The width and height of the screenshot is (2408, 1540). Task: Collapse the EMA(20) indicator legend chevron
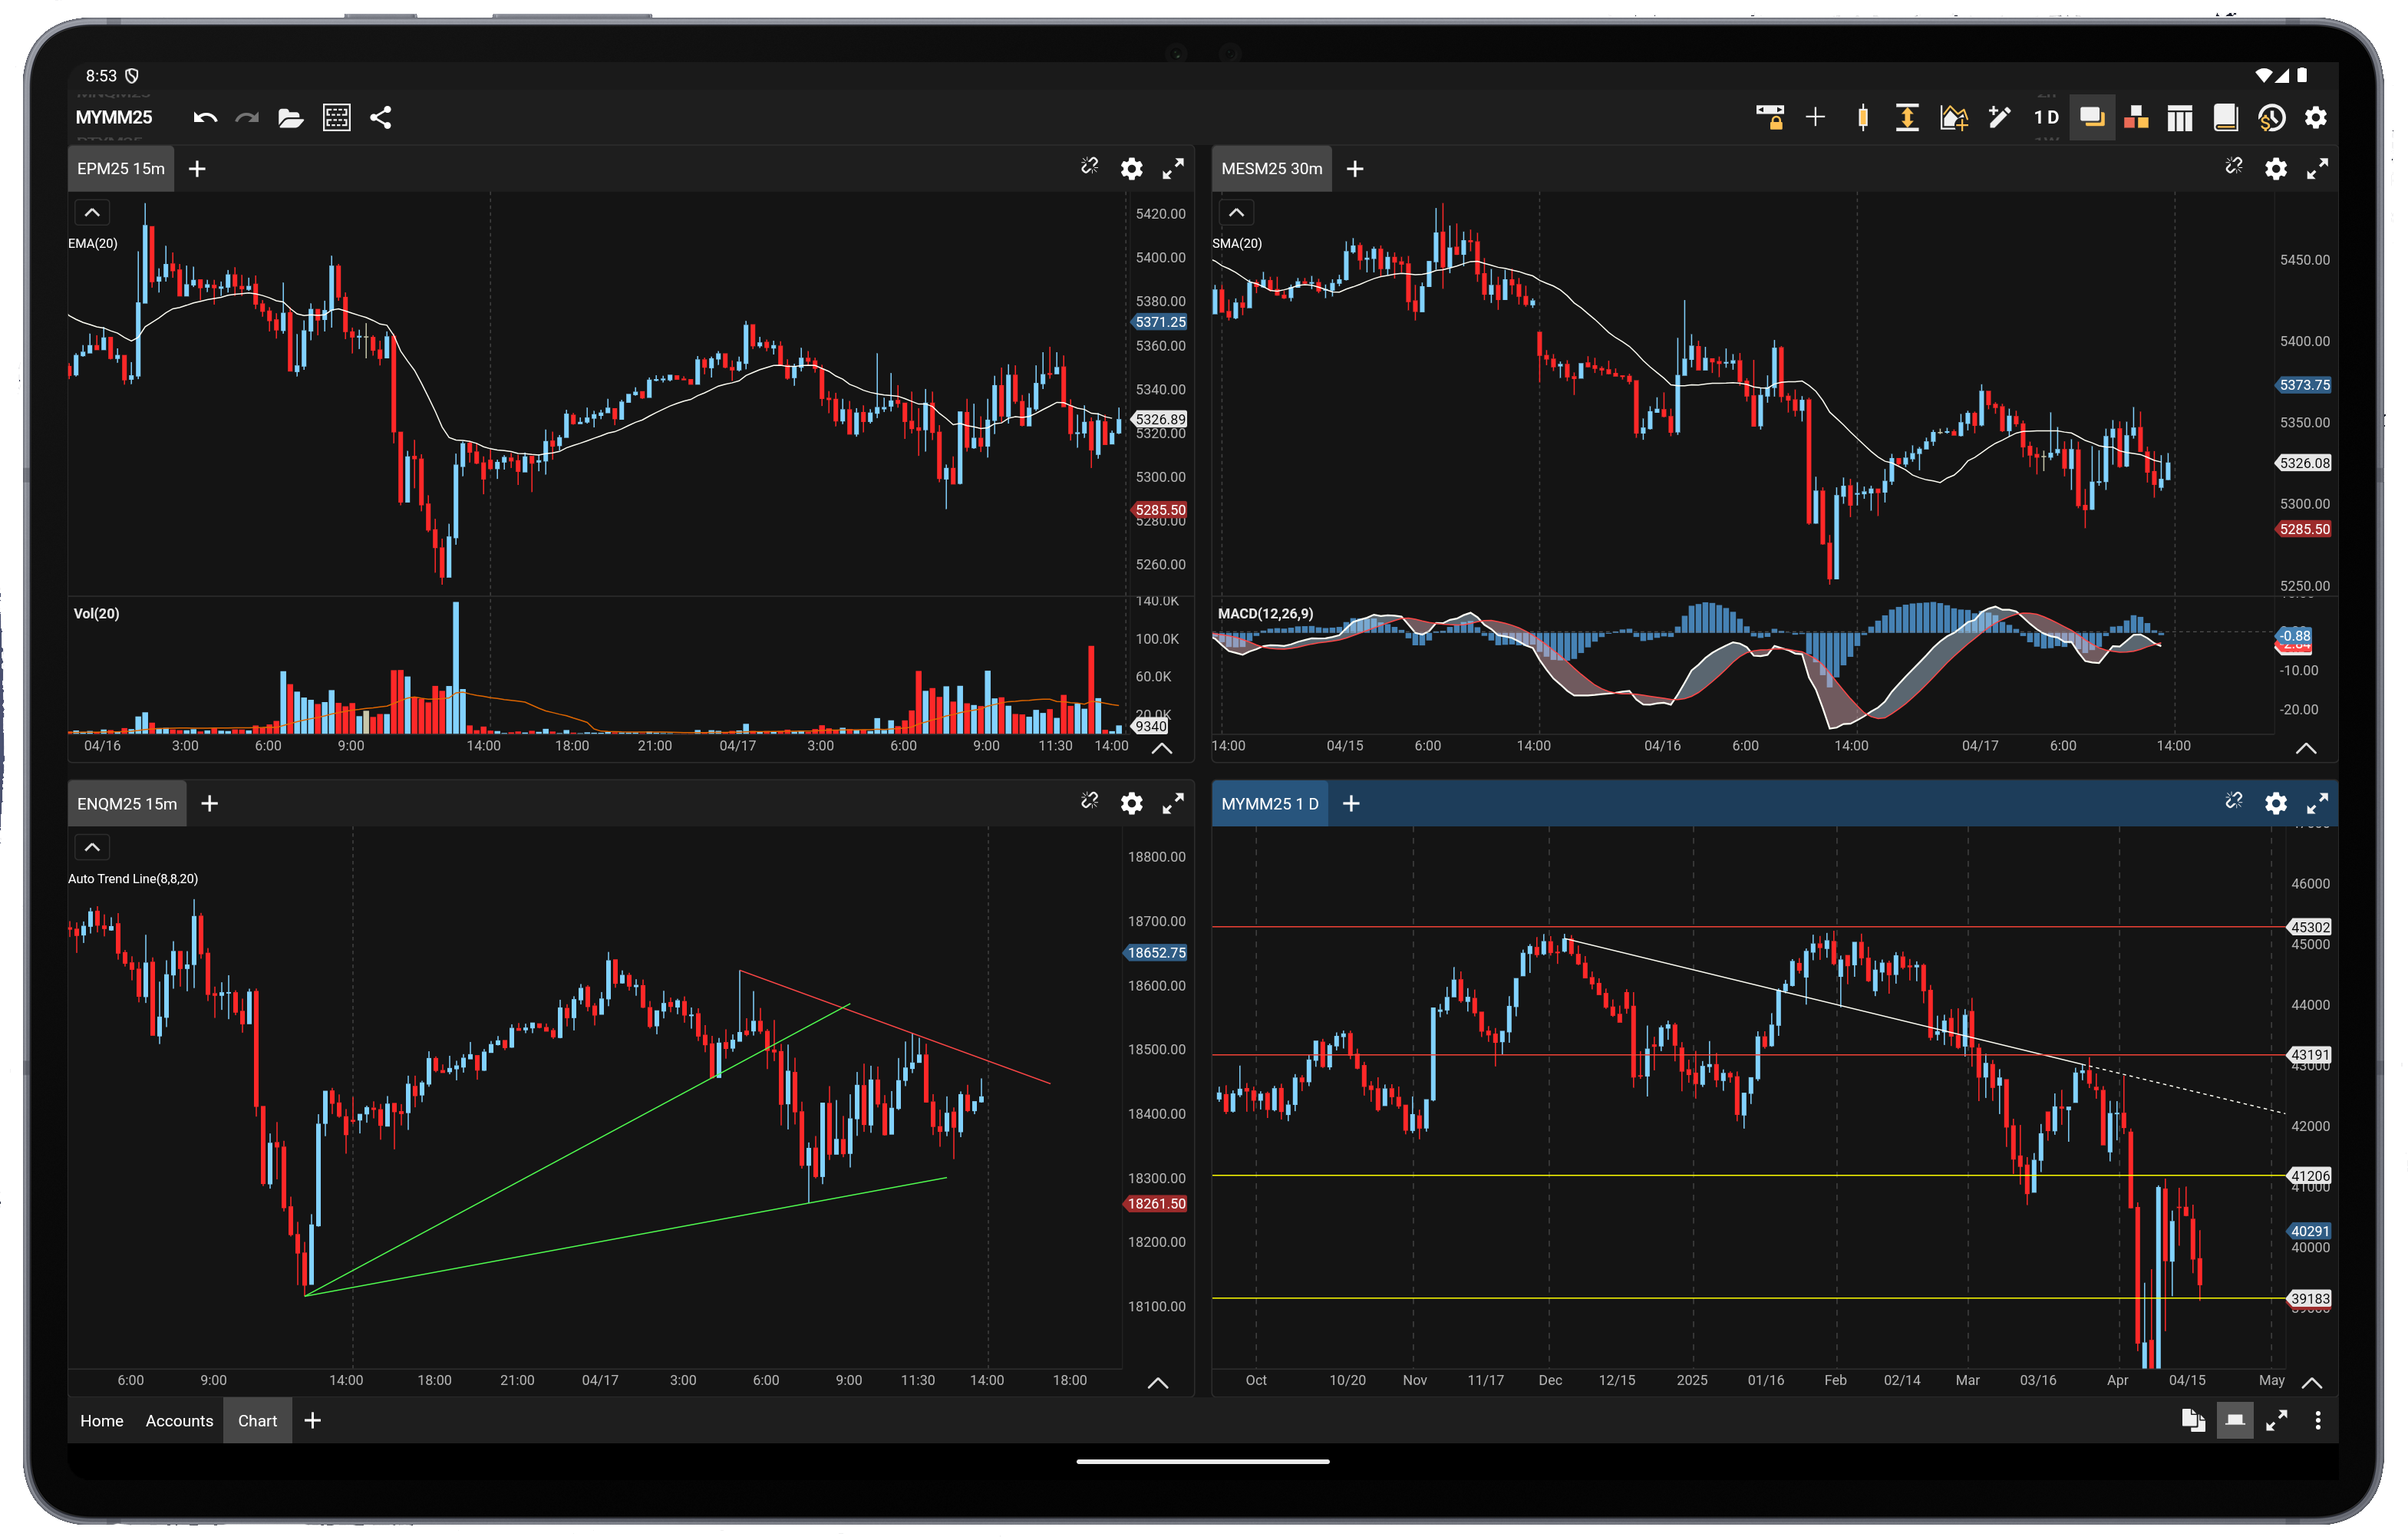92,212
